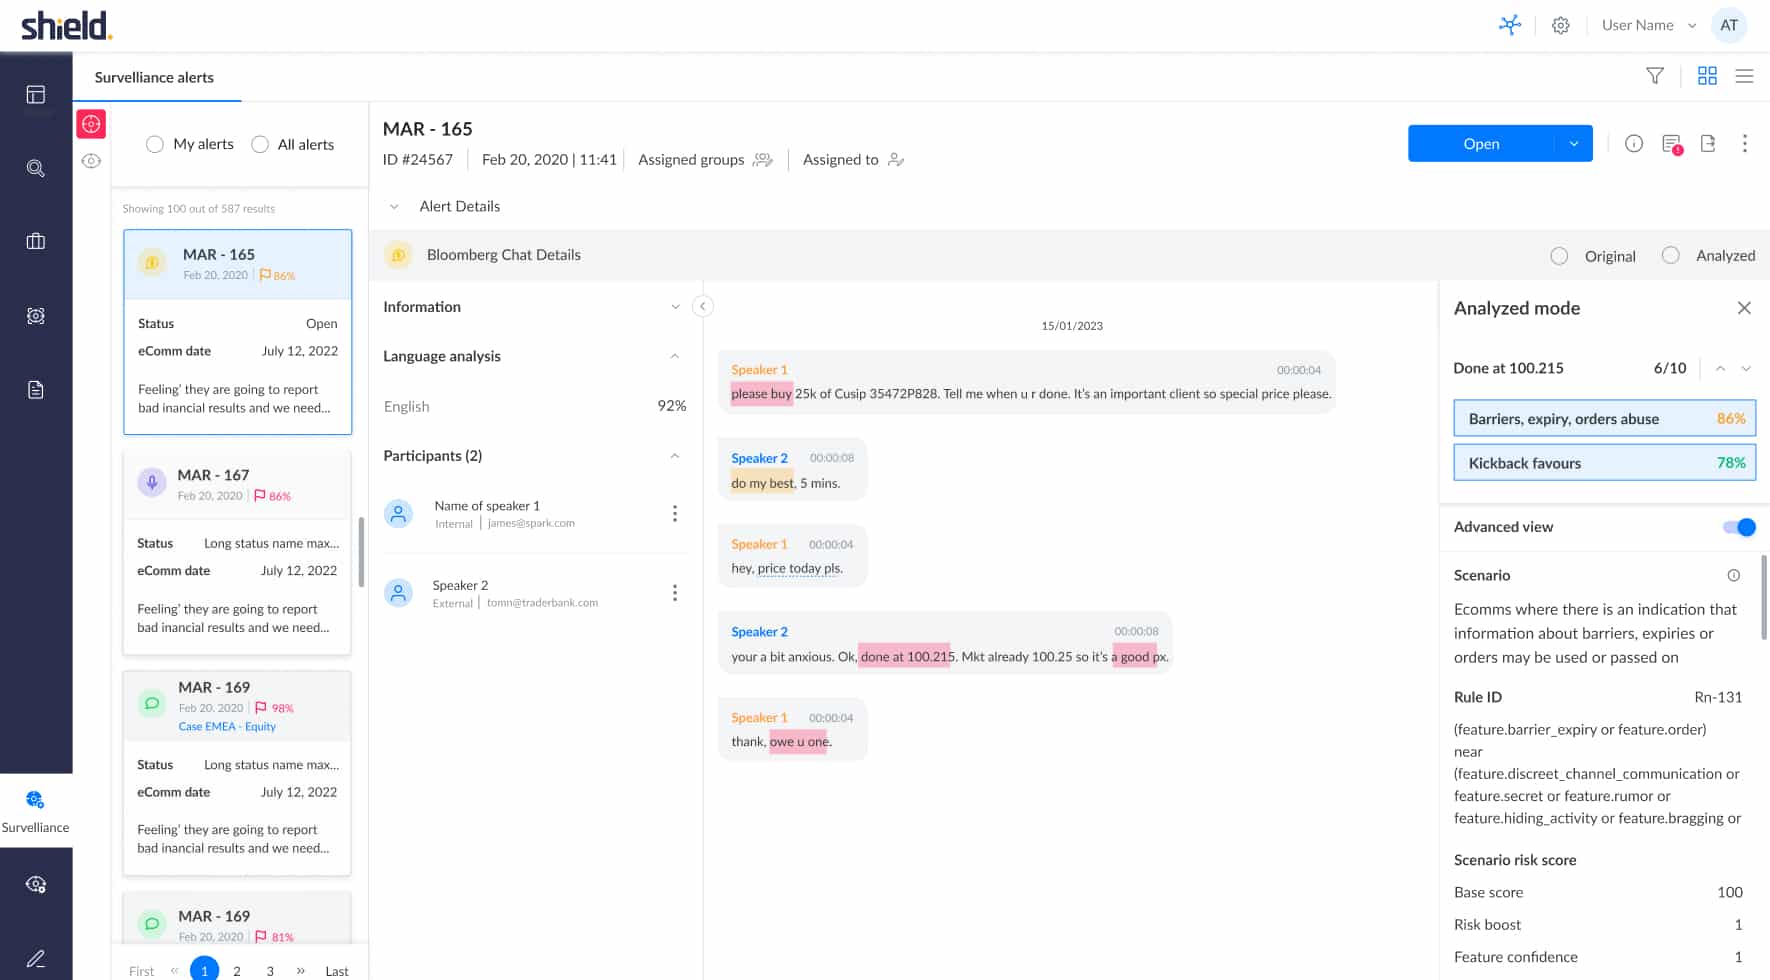This screenshot has width=1770, height=980.
Task: Switch to grid view layout icon
Action: [1707, 76]
